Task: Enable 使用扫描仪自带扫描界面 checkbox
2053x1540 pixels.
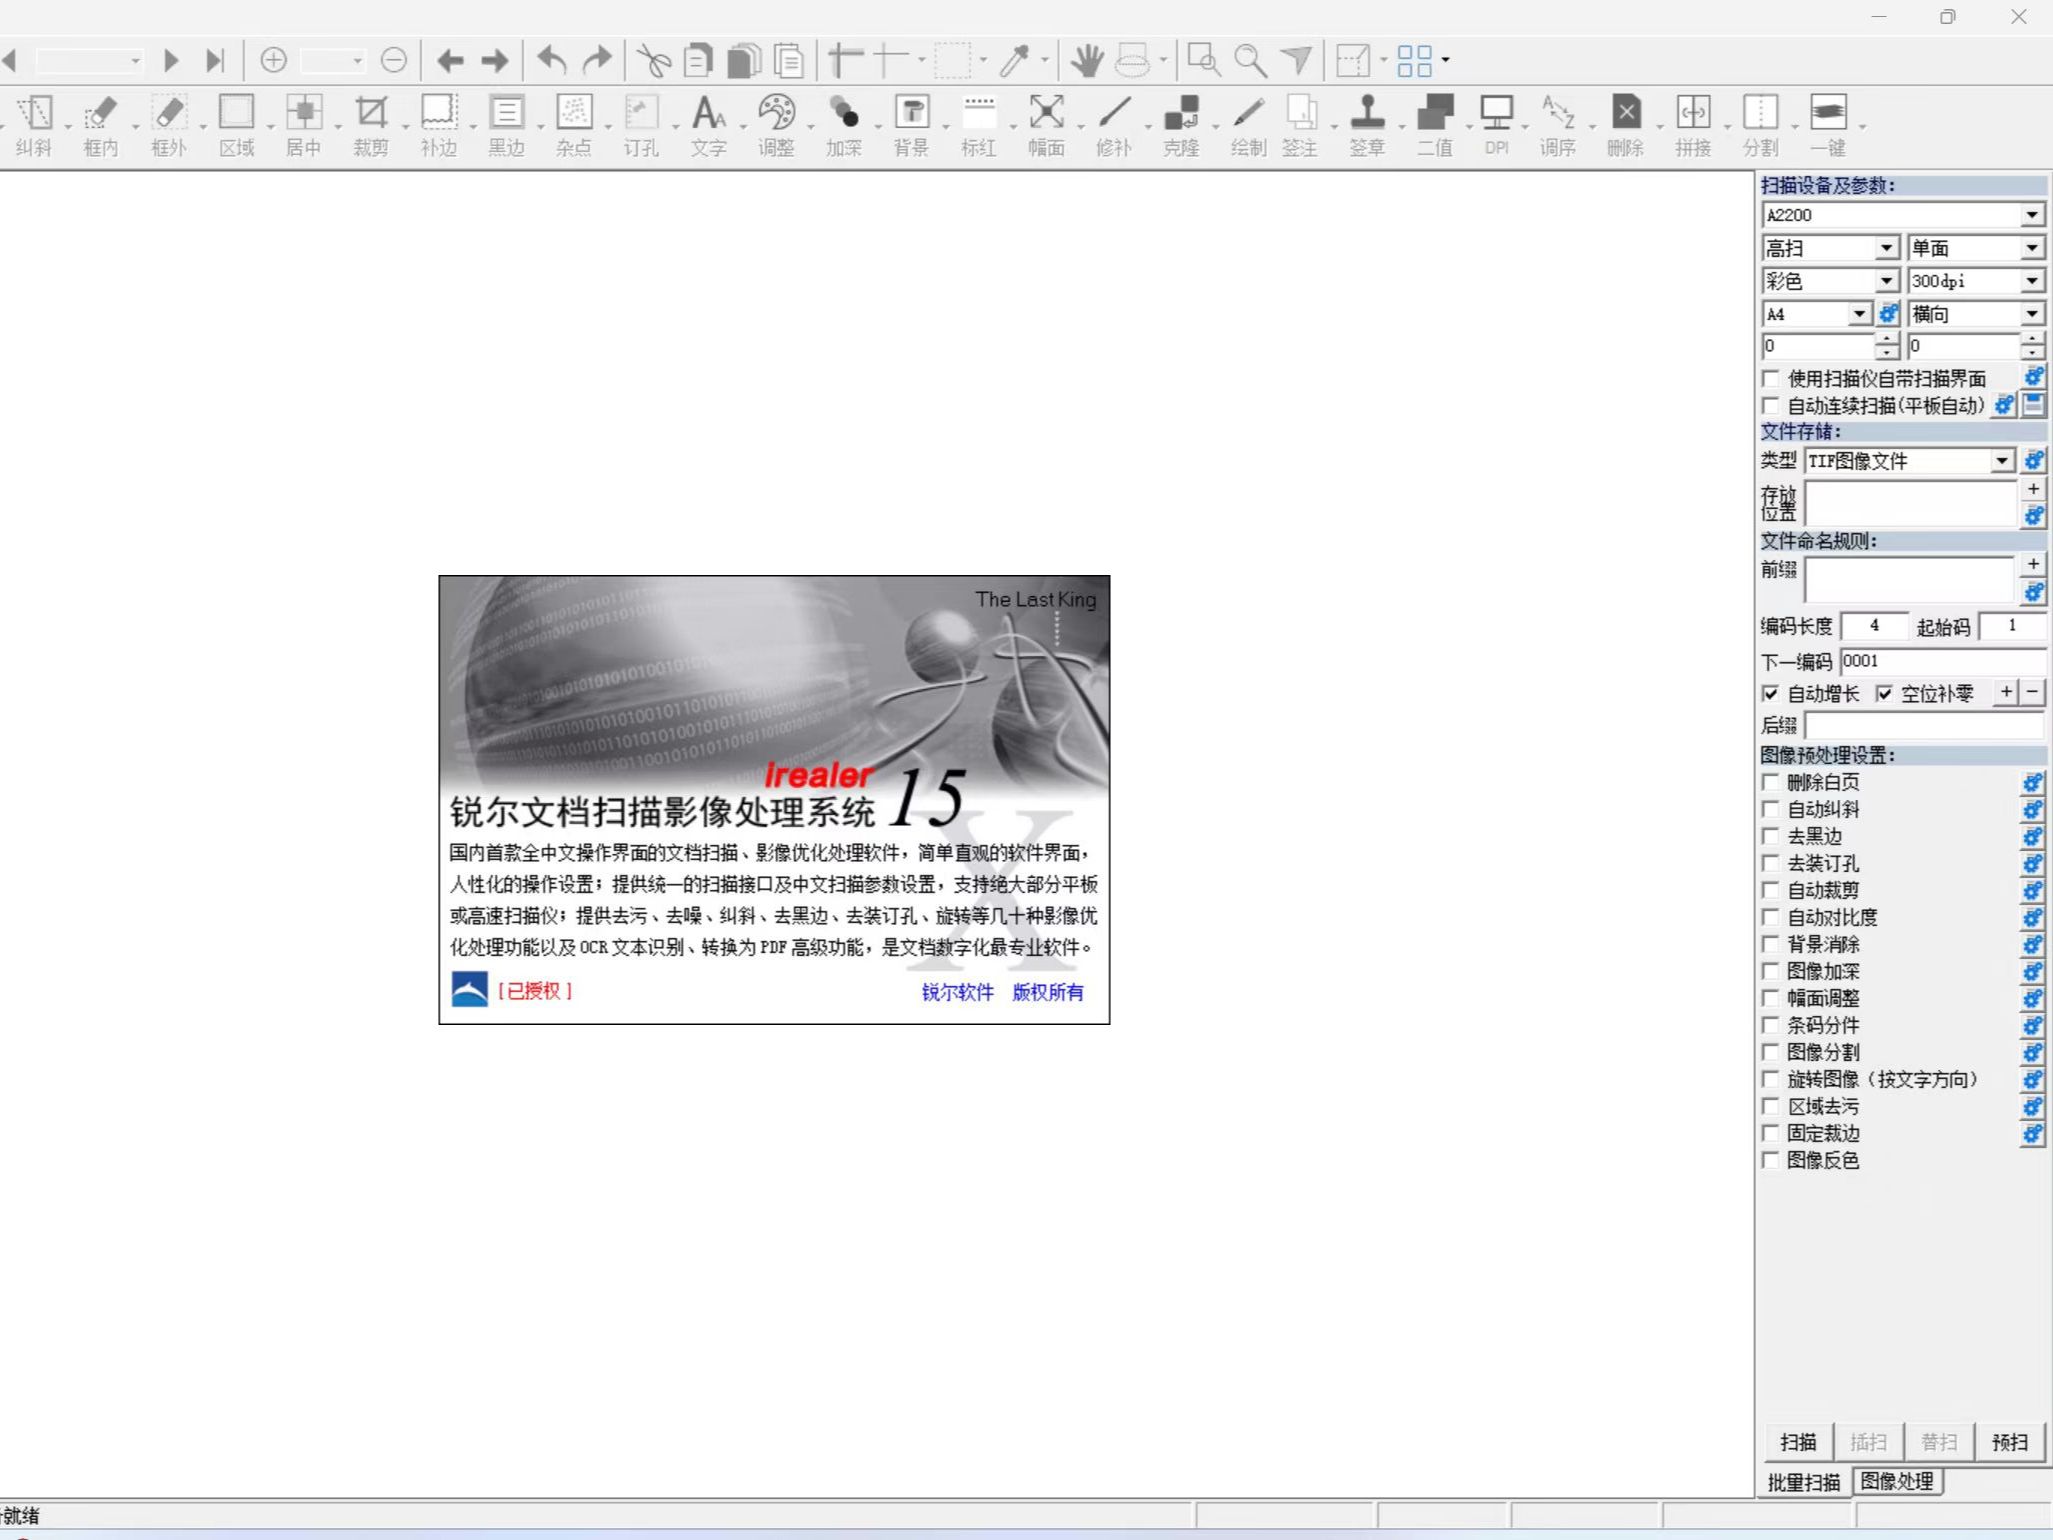Action: [1771, 378]
